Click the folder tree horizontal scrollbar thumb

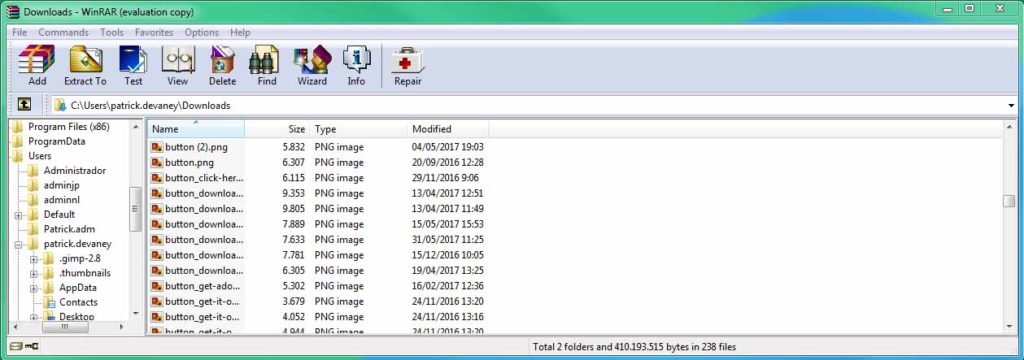click(65, 327)
